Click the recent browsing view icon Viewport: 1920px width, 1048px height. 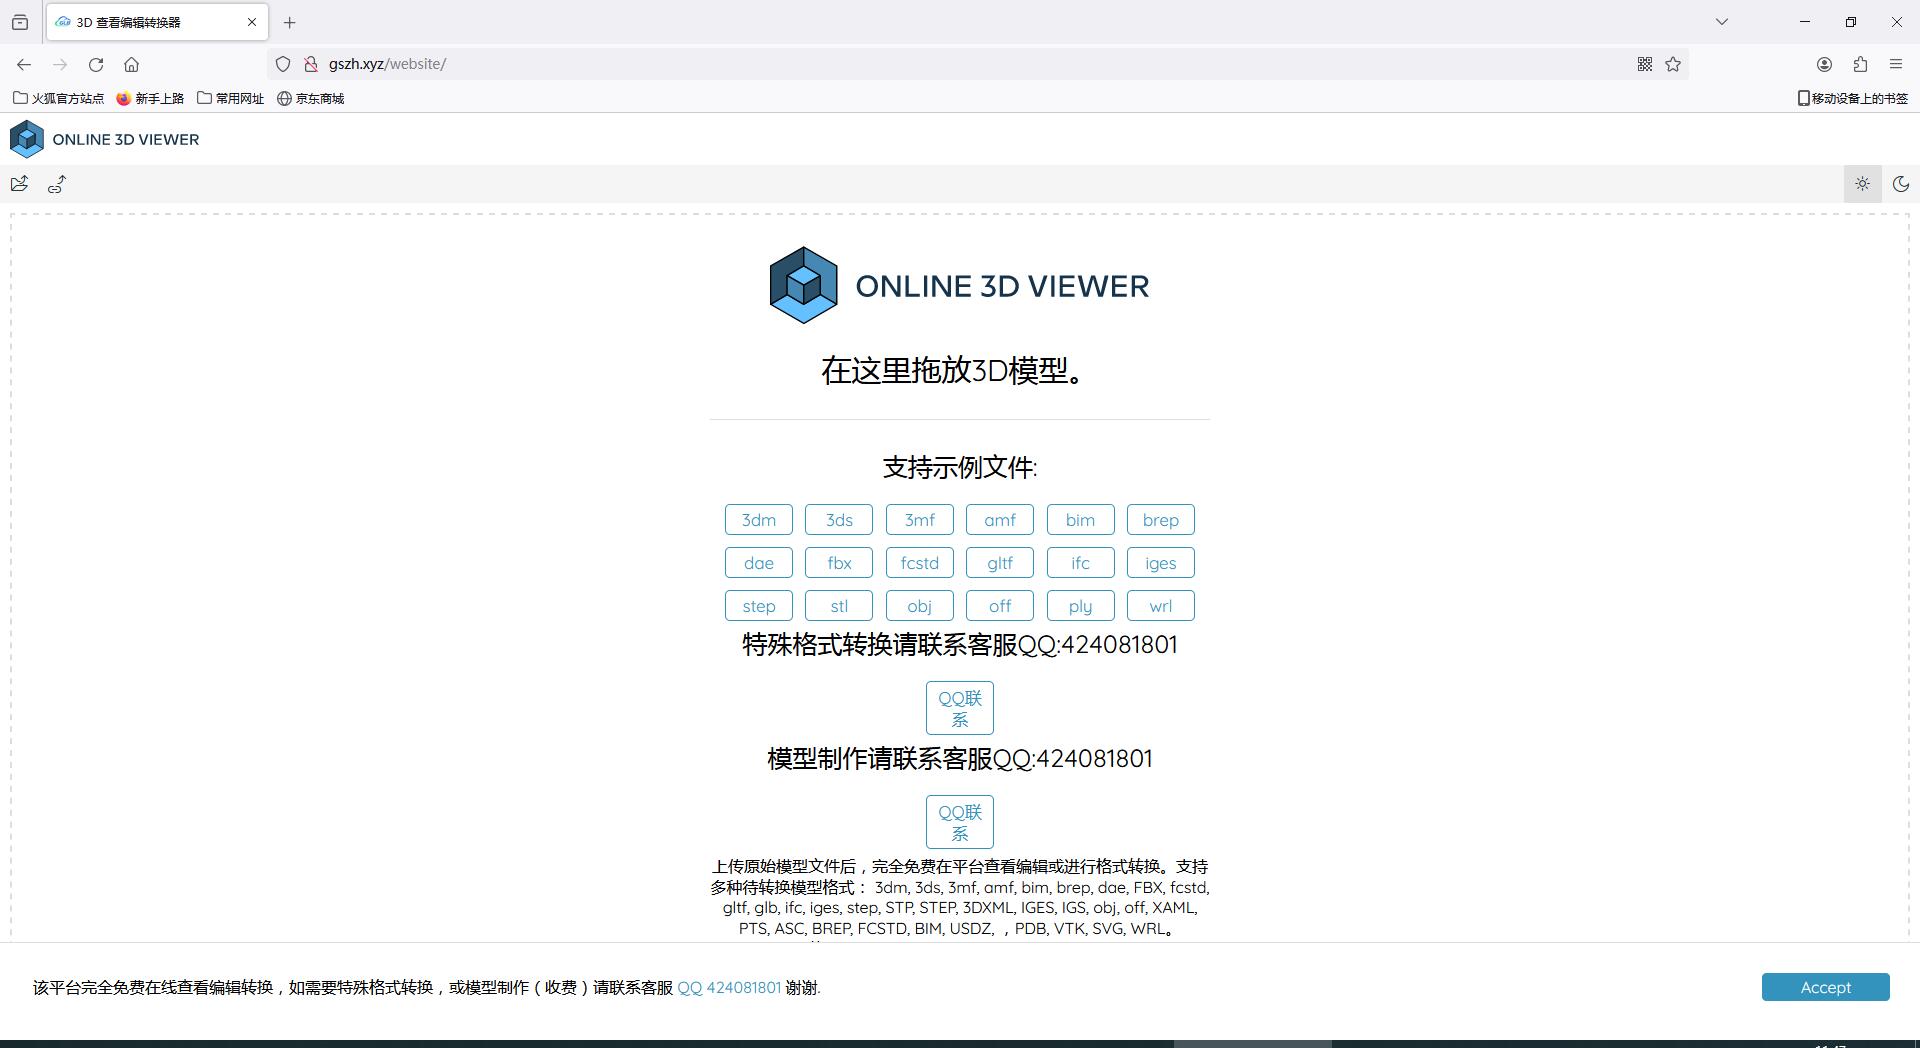20,22
